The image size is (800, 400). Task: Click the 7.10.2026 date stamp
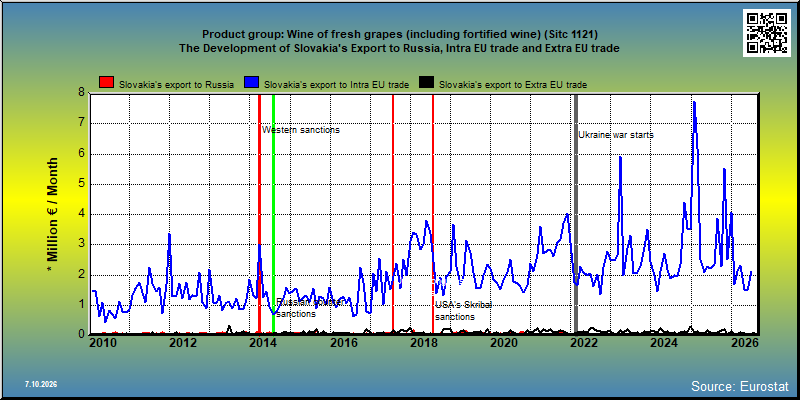[x=41, y=384]
